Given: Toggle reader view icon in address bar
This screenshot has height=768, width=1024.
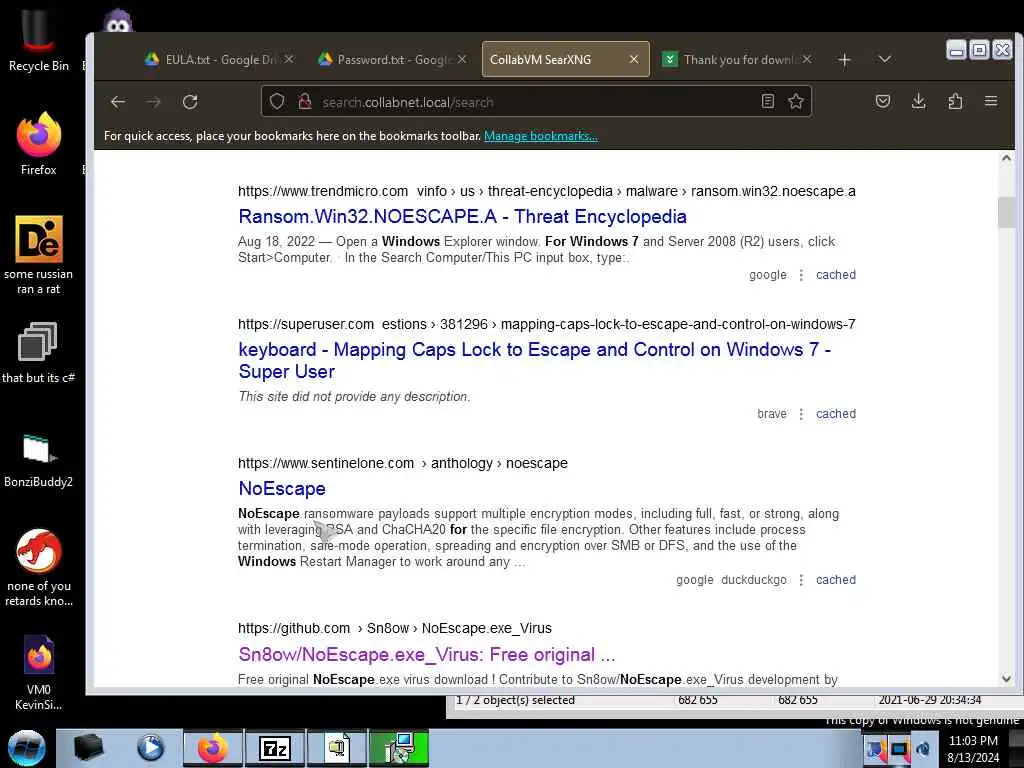Looking at the screenshot, I should (x=768, y=101).
